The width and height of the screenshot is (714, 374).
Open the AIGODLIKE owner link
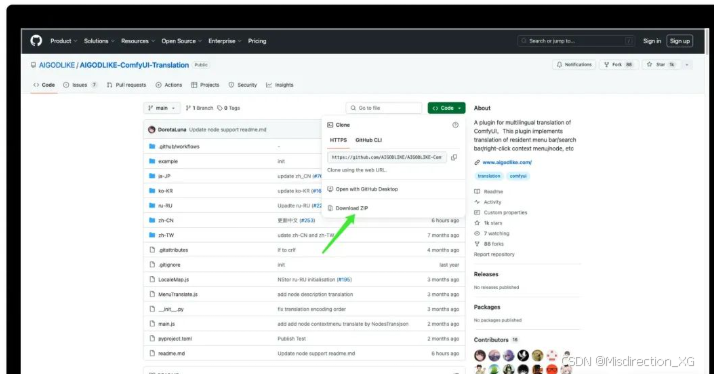(57, 65)
